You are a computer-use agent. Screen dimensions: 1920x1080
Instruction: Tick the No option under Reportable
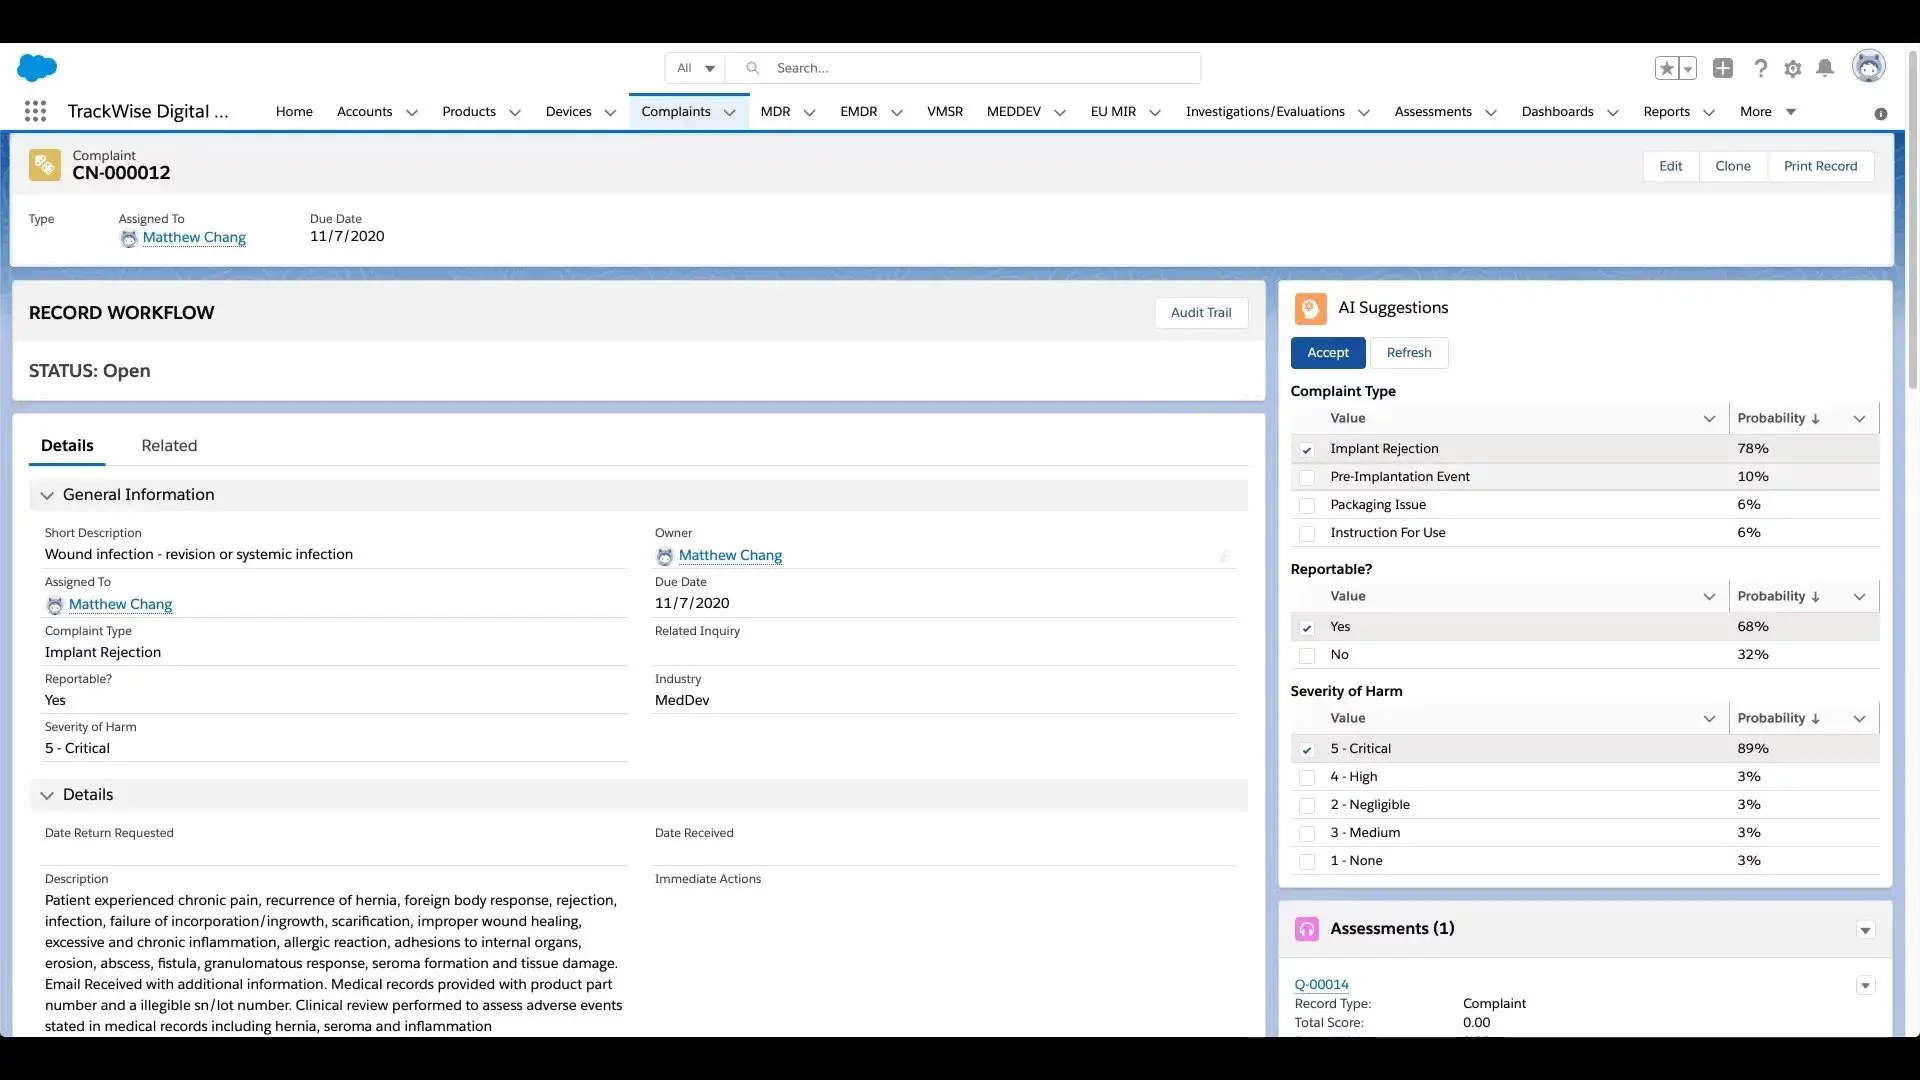click(x=1307, y=655)
